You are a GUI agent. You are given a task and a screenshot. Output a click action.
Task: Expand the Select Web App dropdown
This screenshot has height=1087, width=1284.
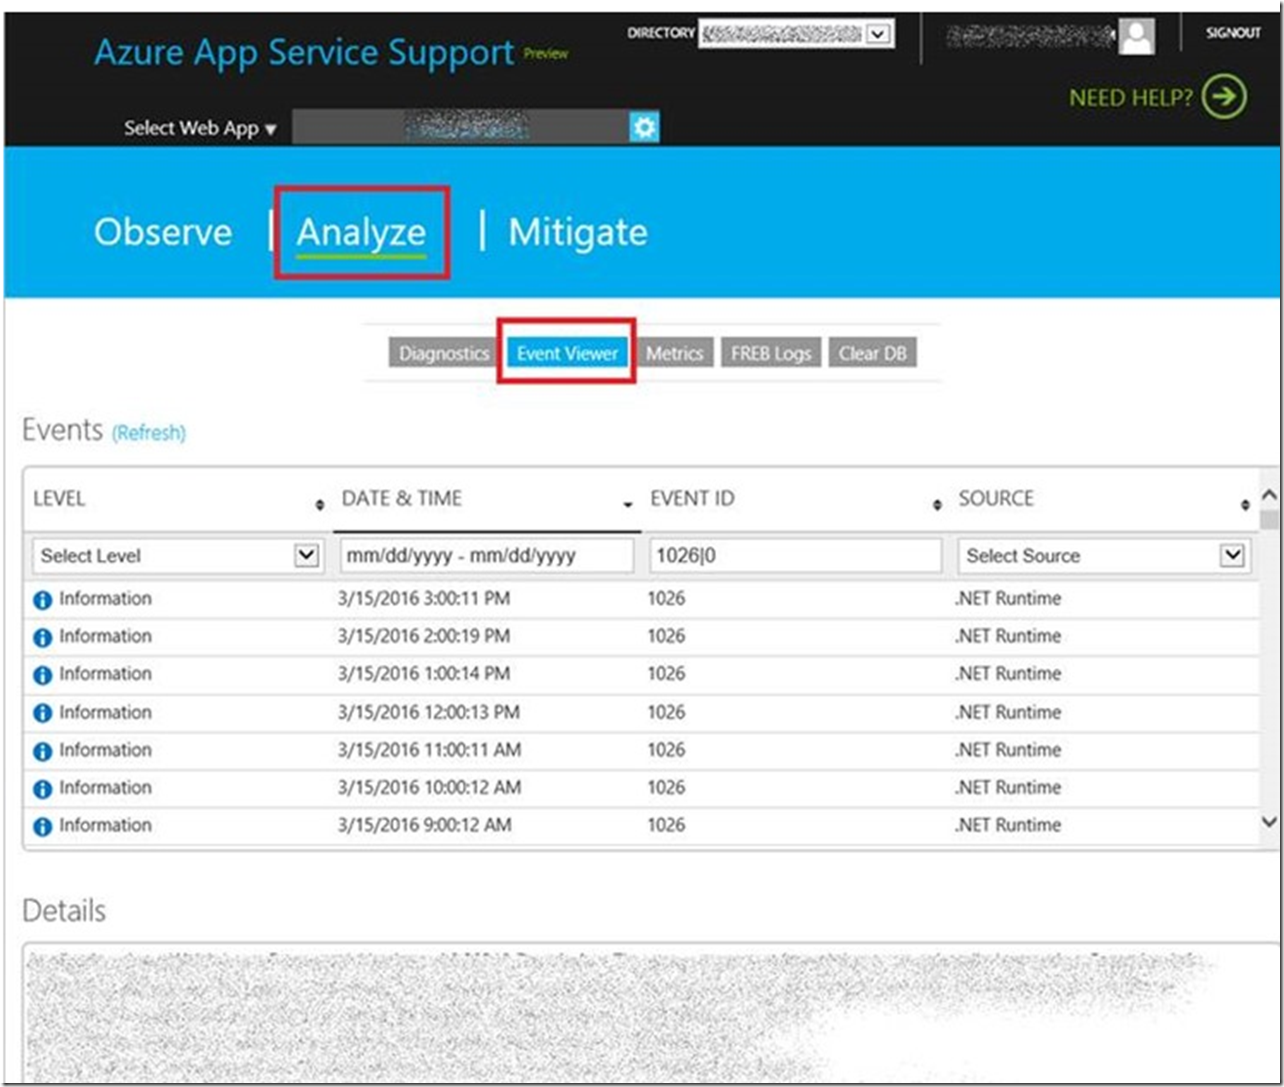(200, 128)
